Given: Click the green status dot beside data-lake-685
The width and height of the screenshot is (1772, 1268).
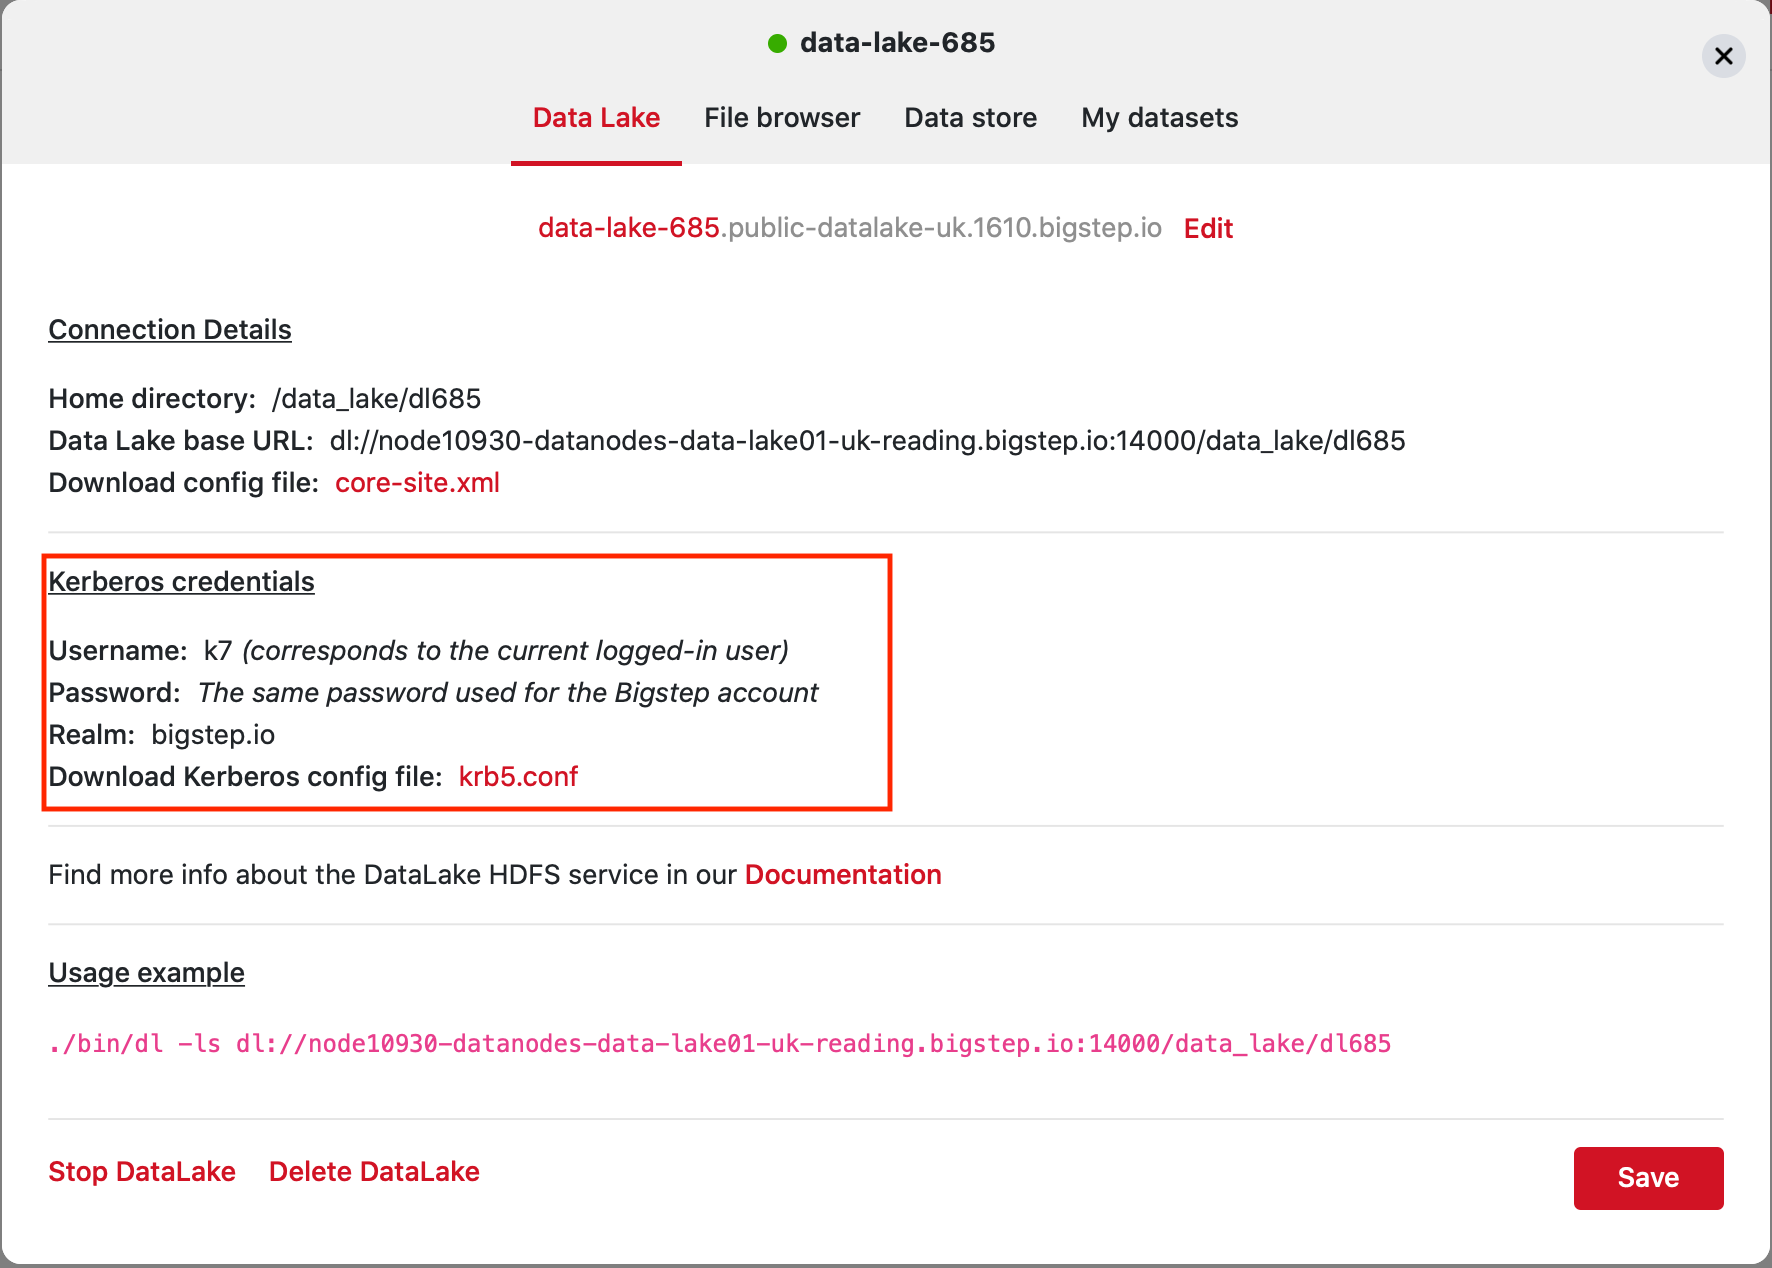Looking at the screenshot, I should 777,43.
